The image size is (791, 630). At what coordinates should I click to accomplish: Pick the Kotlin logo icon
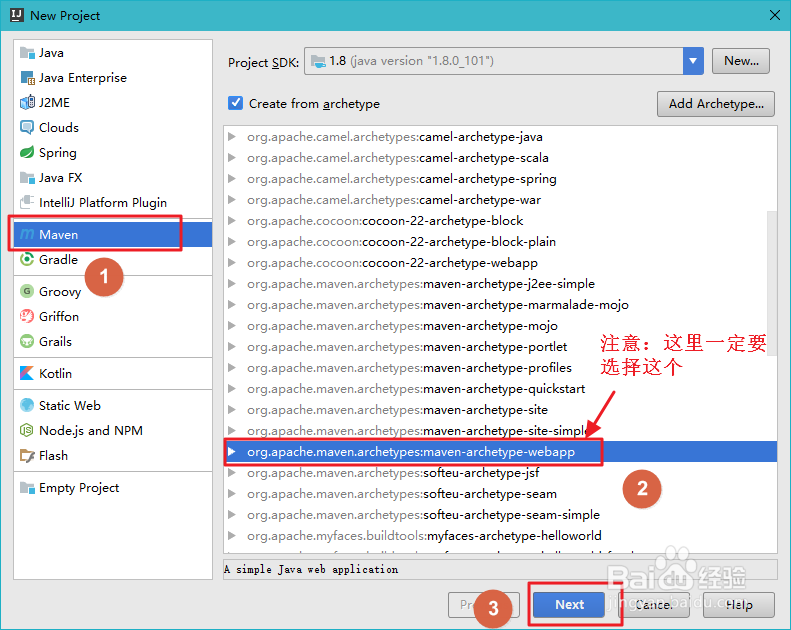27,373
